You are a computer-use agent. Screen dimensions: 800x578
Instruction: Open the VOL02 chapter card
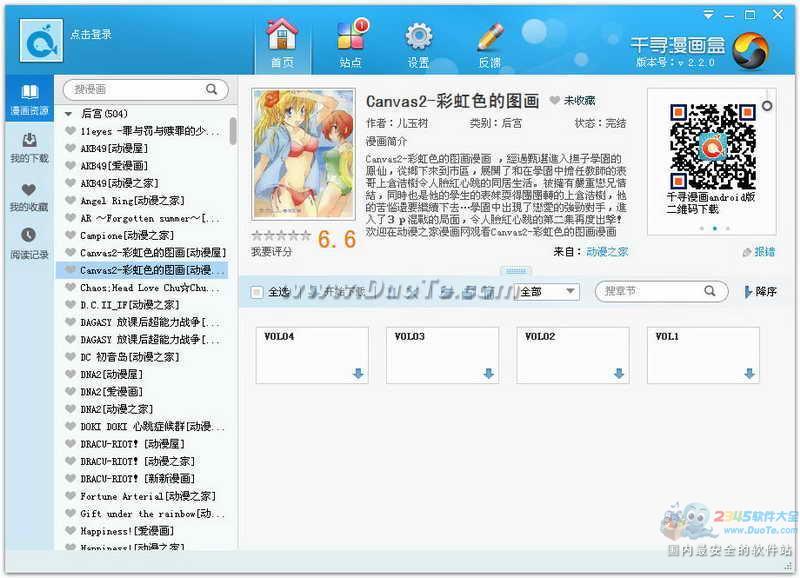pos(572,355)
